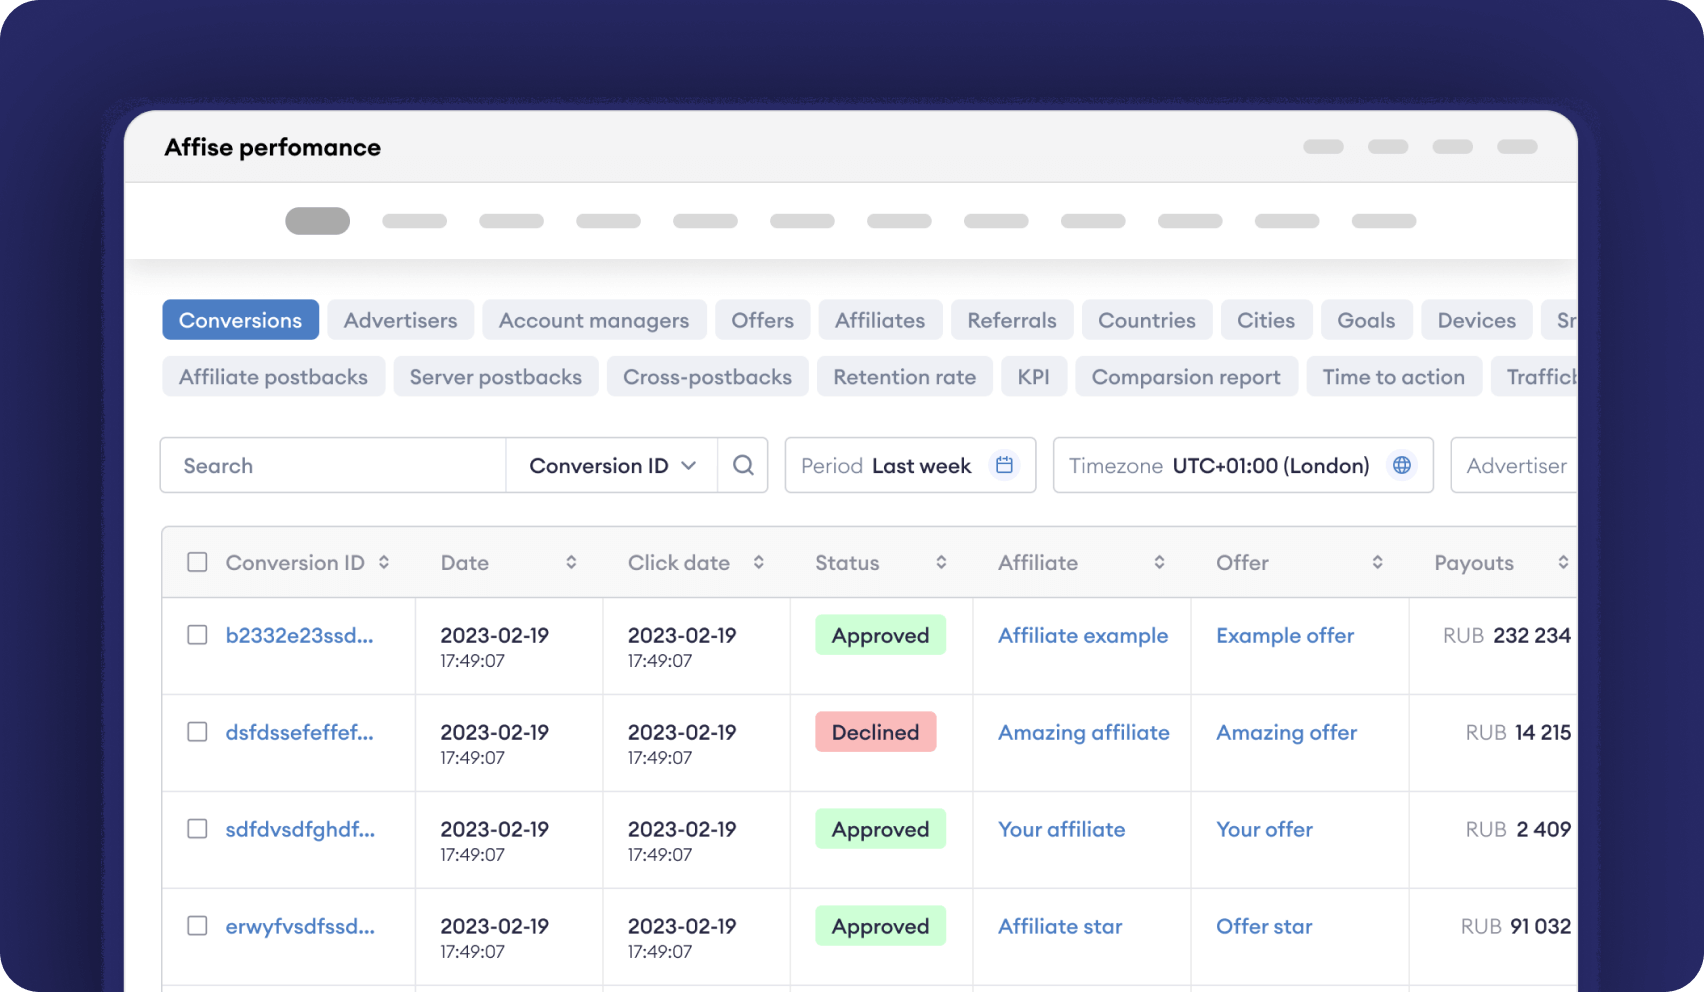Open the Server postbacks tab
This screenshot has width=1704, height=992.
495,377
